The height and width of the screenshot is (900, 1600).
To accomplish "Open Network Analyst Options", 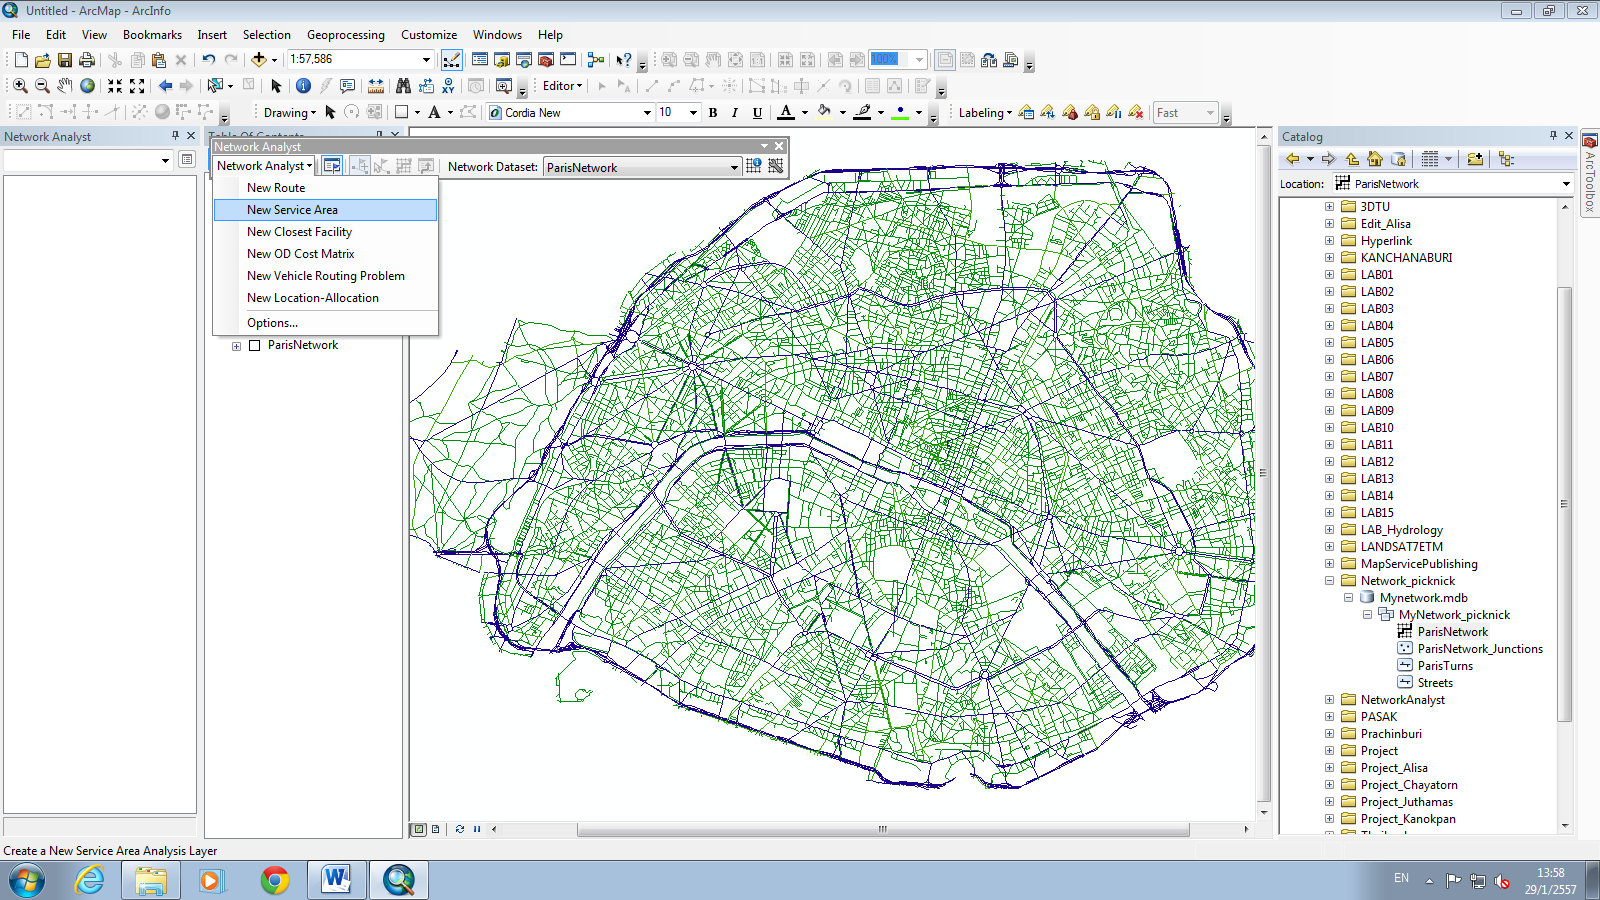I will [x=272, y=322].
